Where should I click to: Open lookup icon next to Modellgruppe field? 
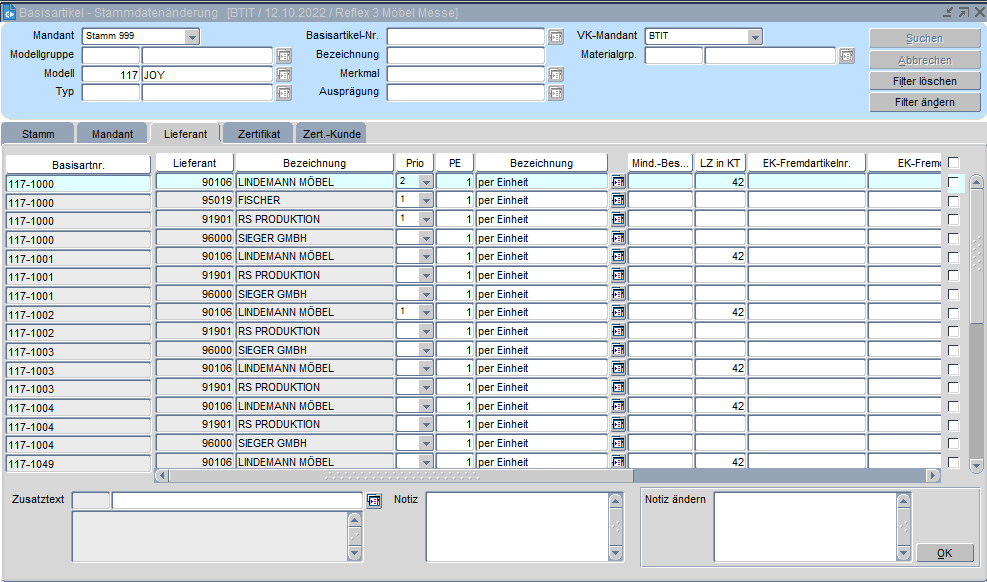[x=284, y=56]
